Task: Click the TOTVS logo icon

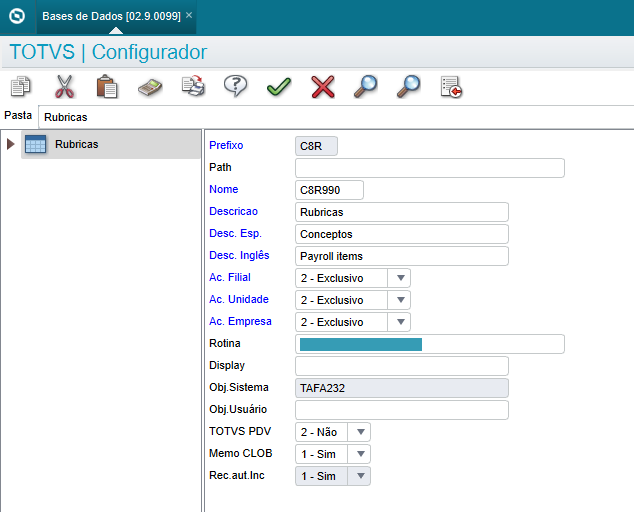Action: [17, 16]
